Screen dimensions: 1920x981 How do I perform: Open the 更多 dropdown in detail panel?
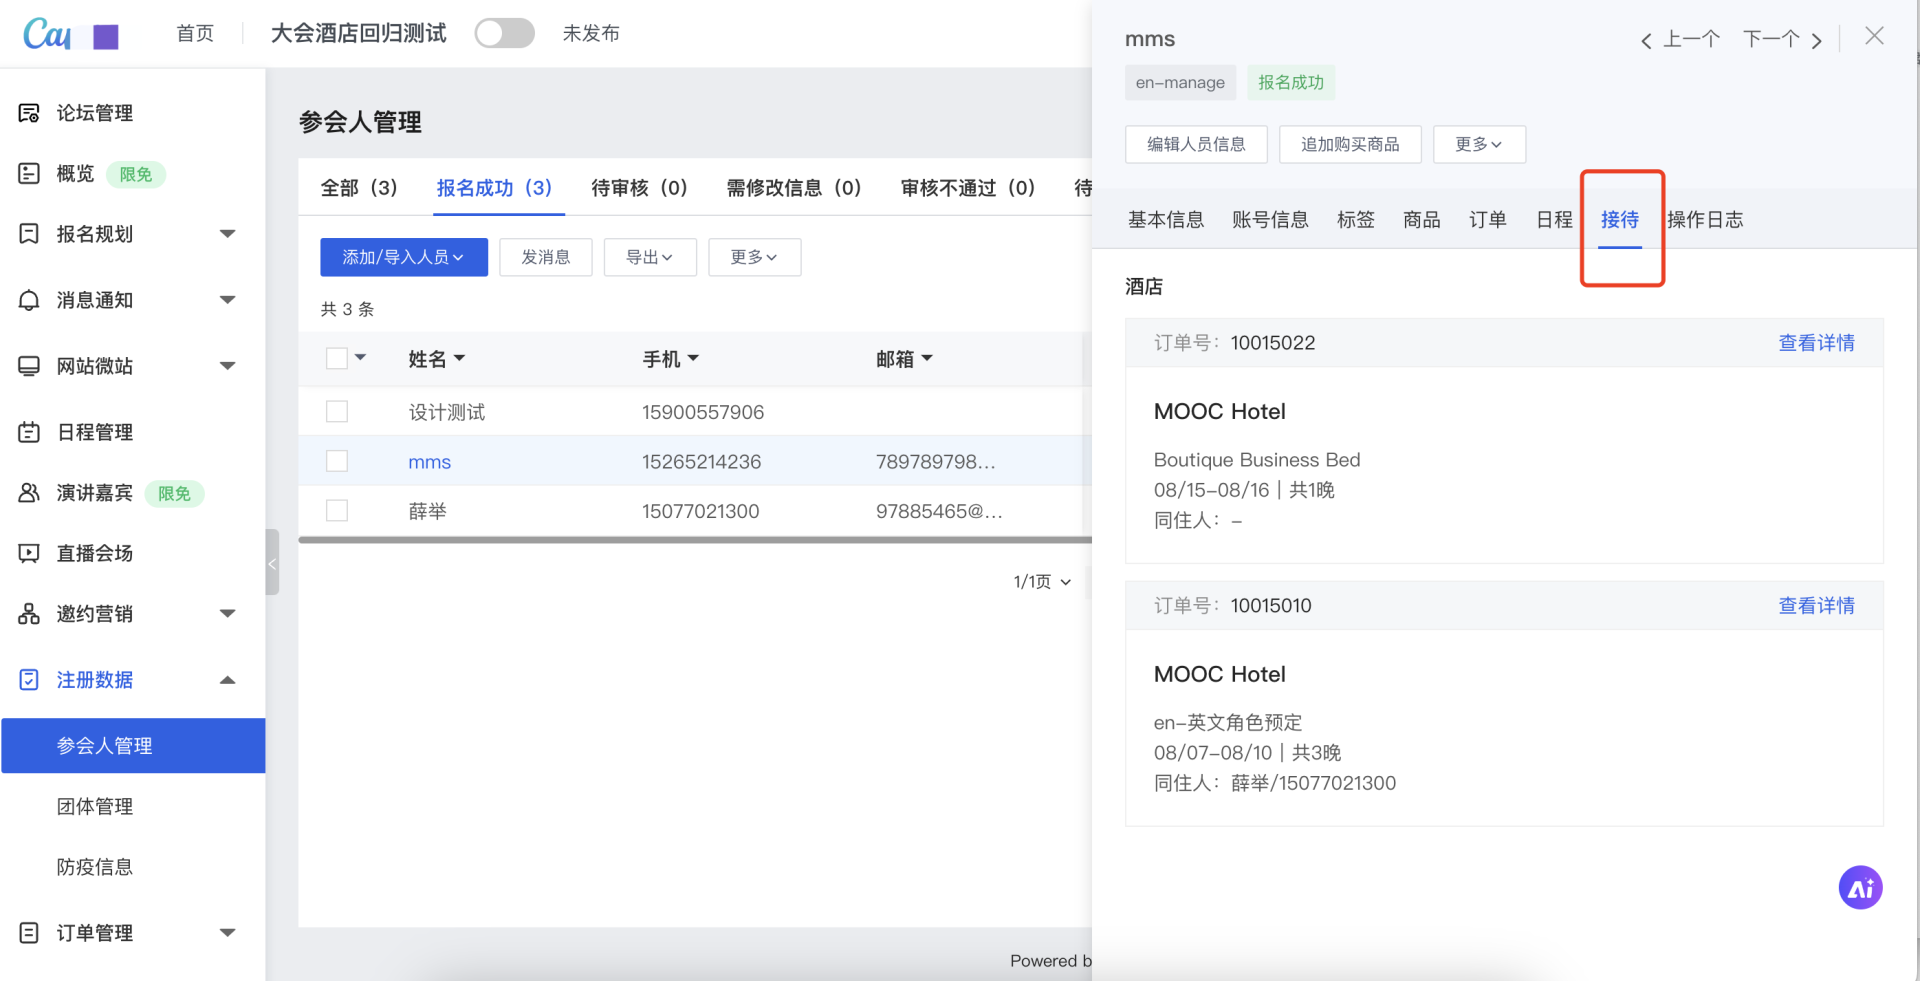1479,144
